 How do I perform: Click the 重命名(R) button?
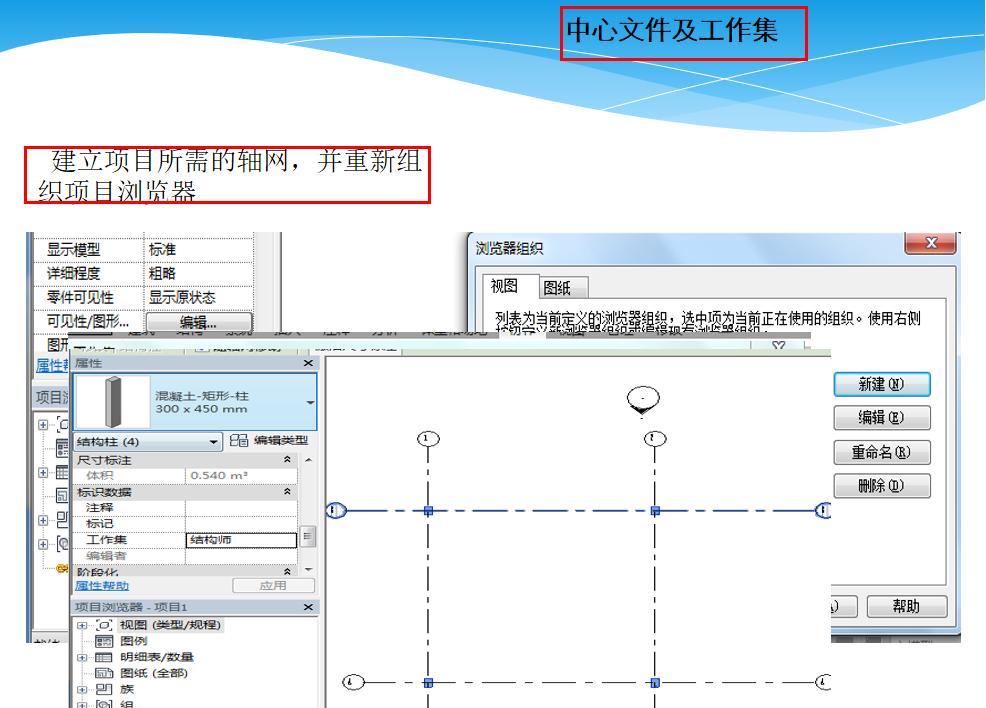[883, 451]
